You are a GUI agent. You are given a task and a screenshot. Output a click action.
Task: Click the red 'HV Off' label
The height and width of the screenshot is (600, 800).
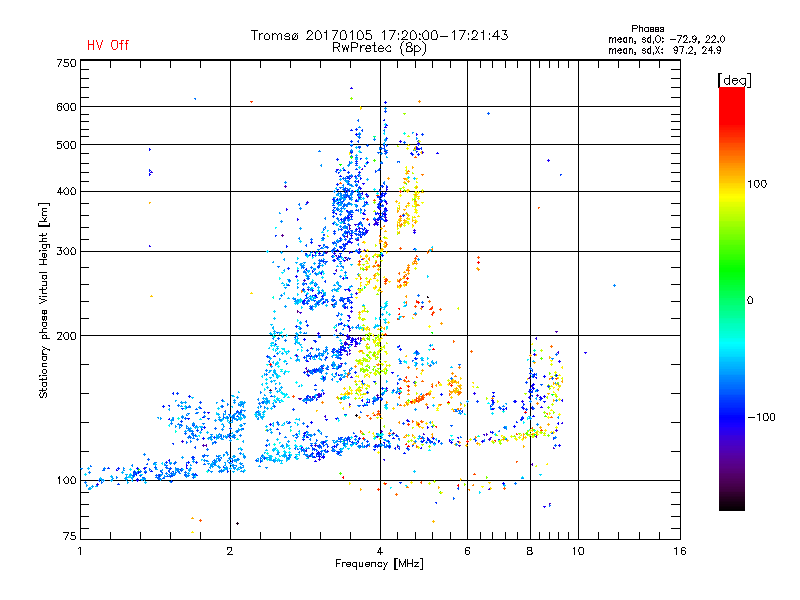[108, 45]
